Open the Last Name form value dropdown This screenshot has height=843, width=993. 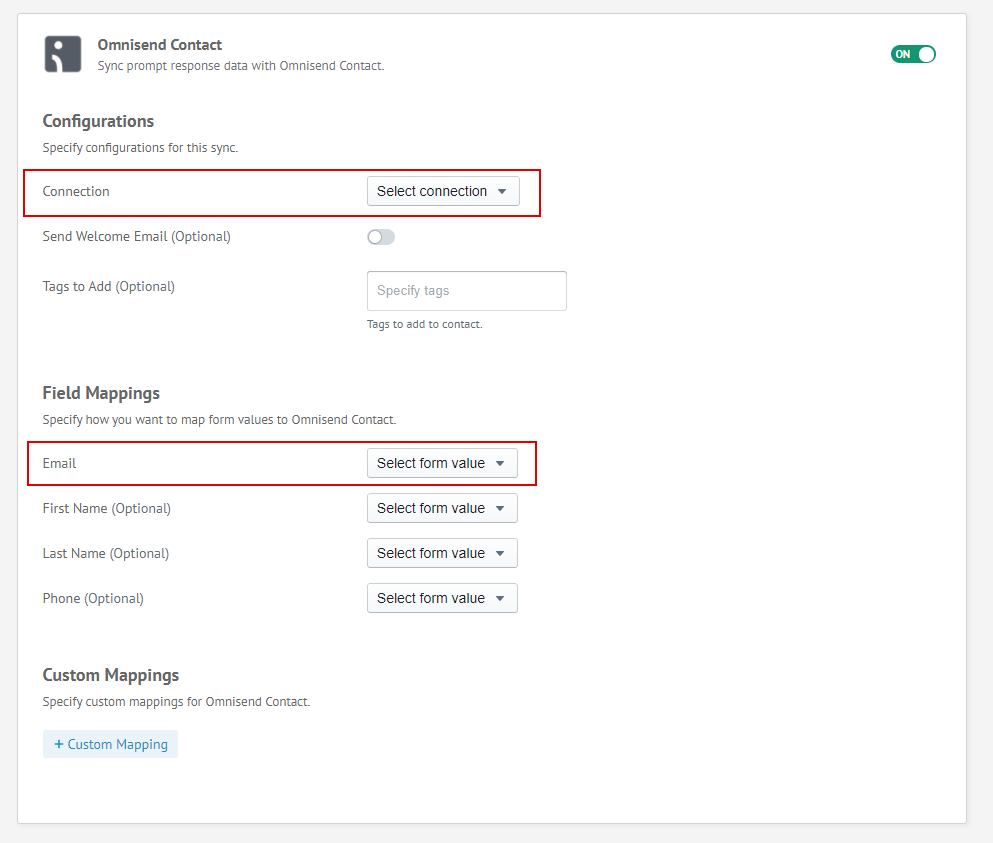(442, 553)
